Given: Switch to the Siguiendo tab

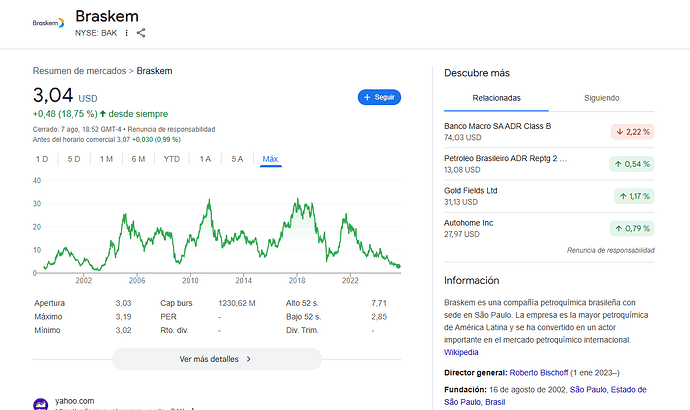Looking at the screenshot, I should pyautogui.click(x=602, y=98).
